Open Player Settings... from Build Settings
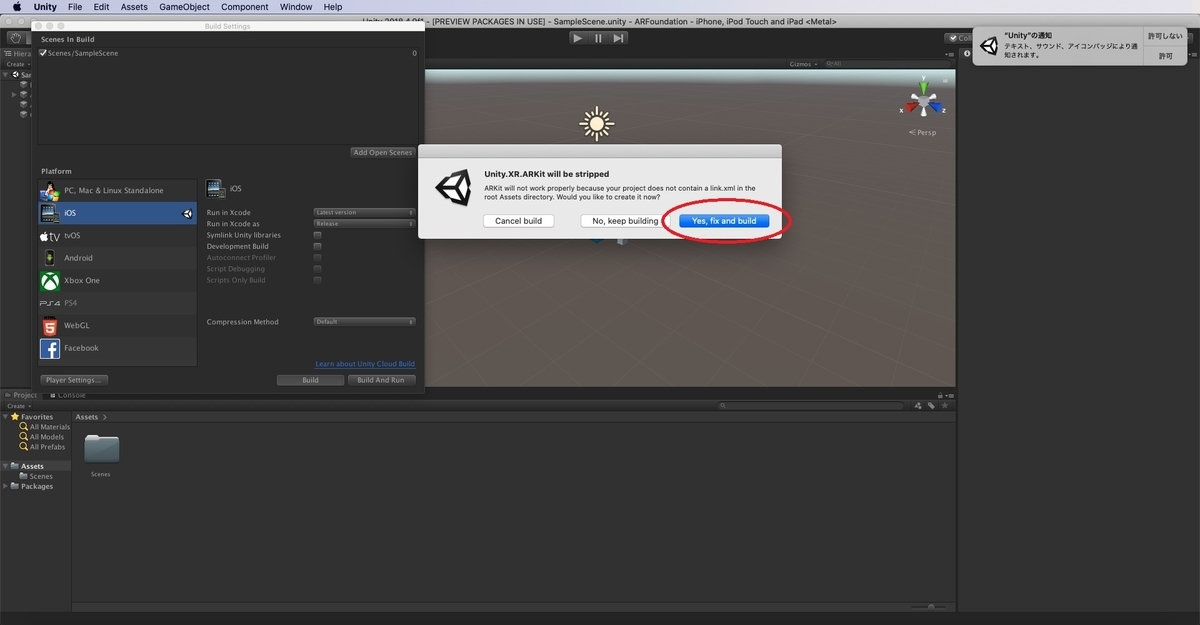The width and height of the screenshot is (1200, 625). click(74, 380)
